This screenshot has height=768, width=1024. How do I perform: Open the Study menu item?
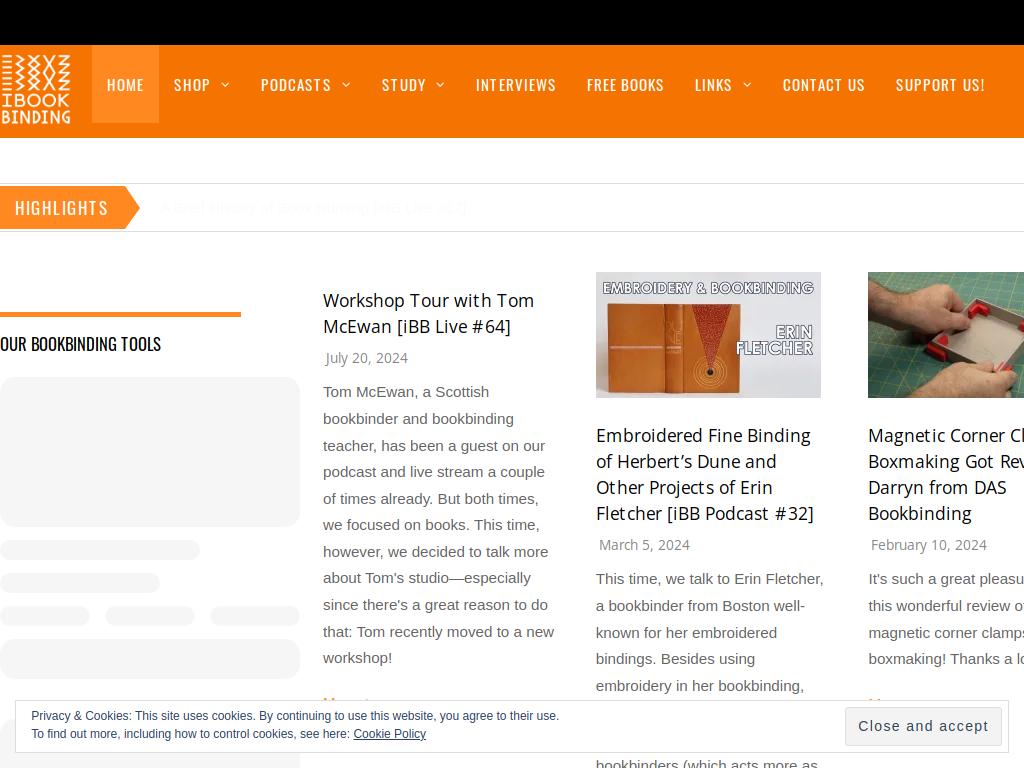pos(404,85)
